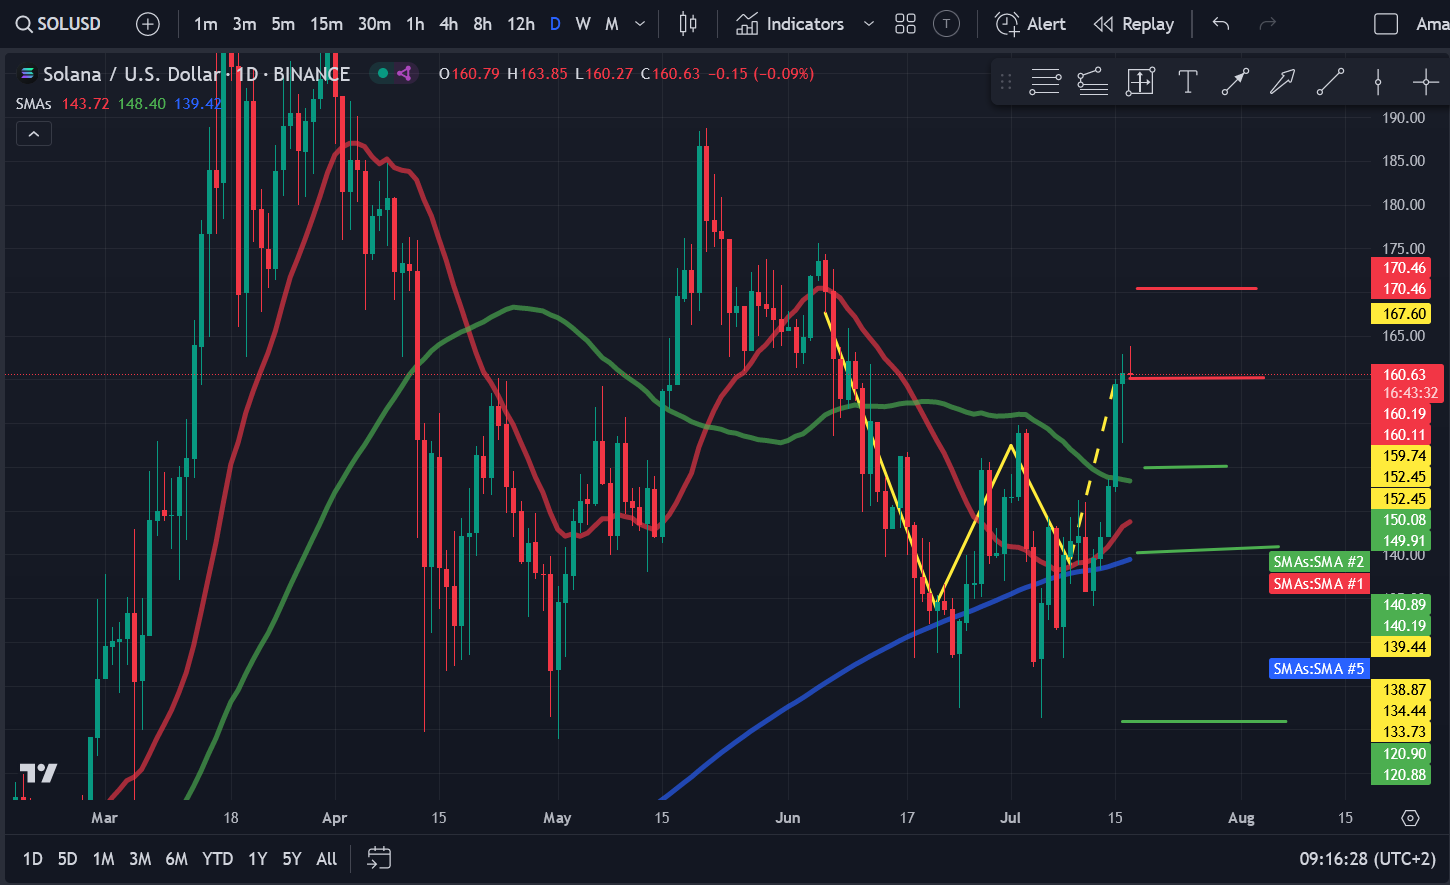
Task: Create an Alert
Action: pos(1031,24)
